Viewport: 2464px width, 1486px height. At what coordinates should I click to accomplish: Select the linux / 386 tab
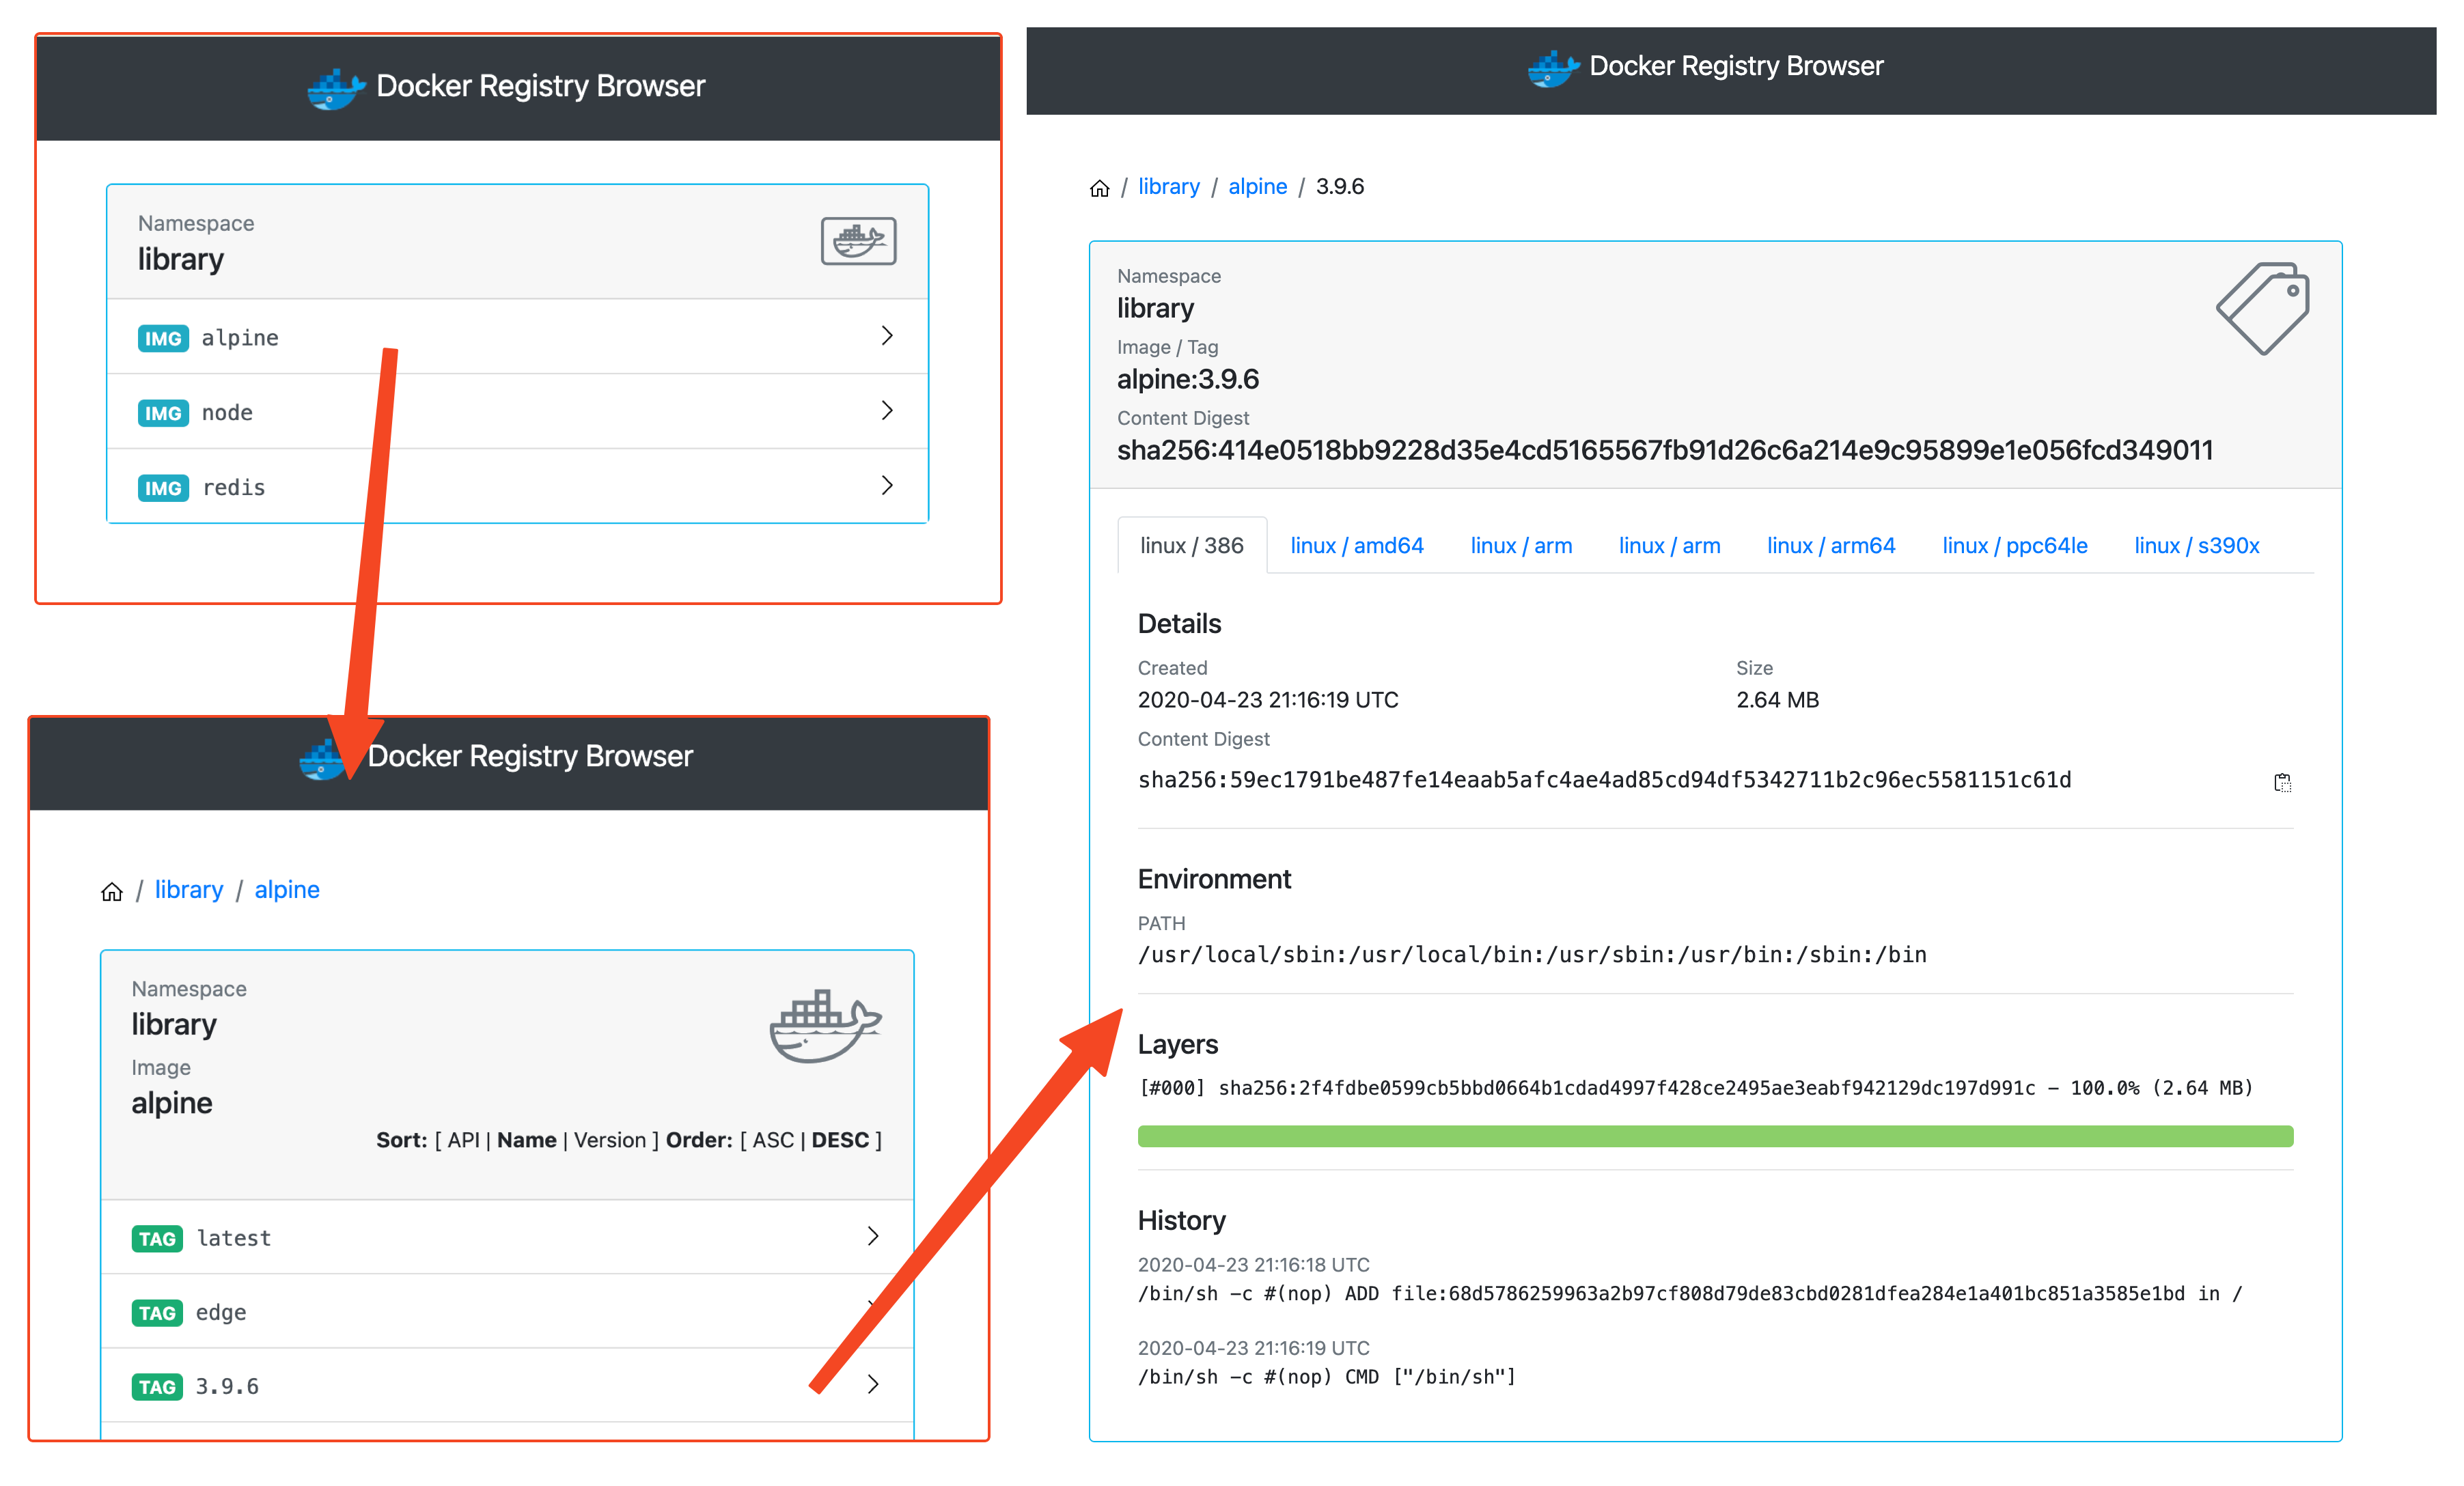(1191, 545)
